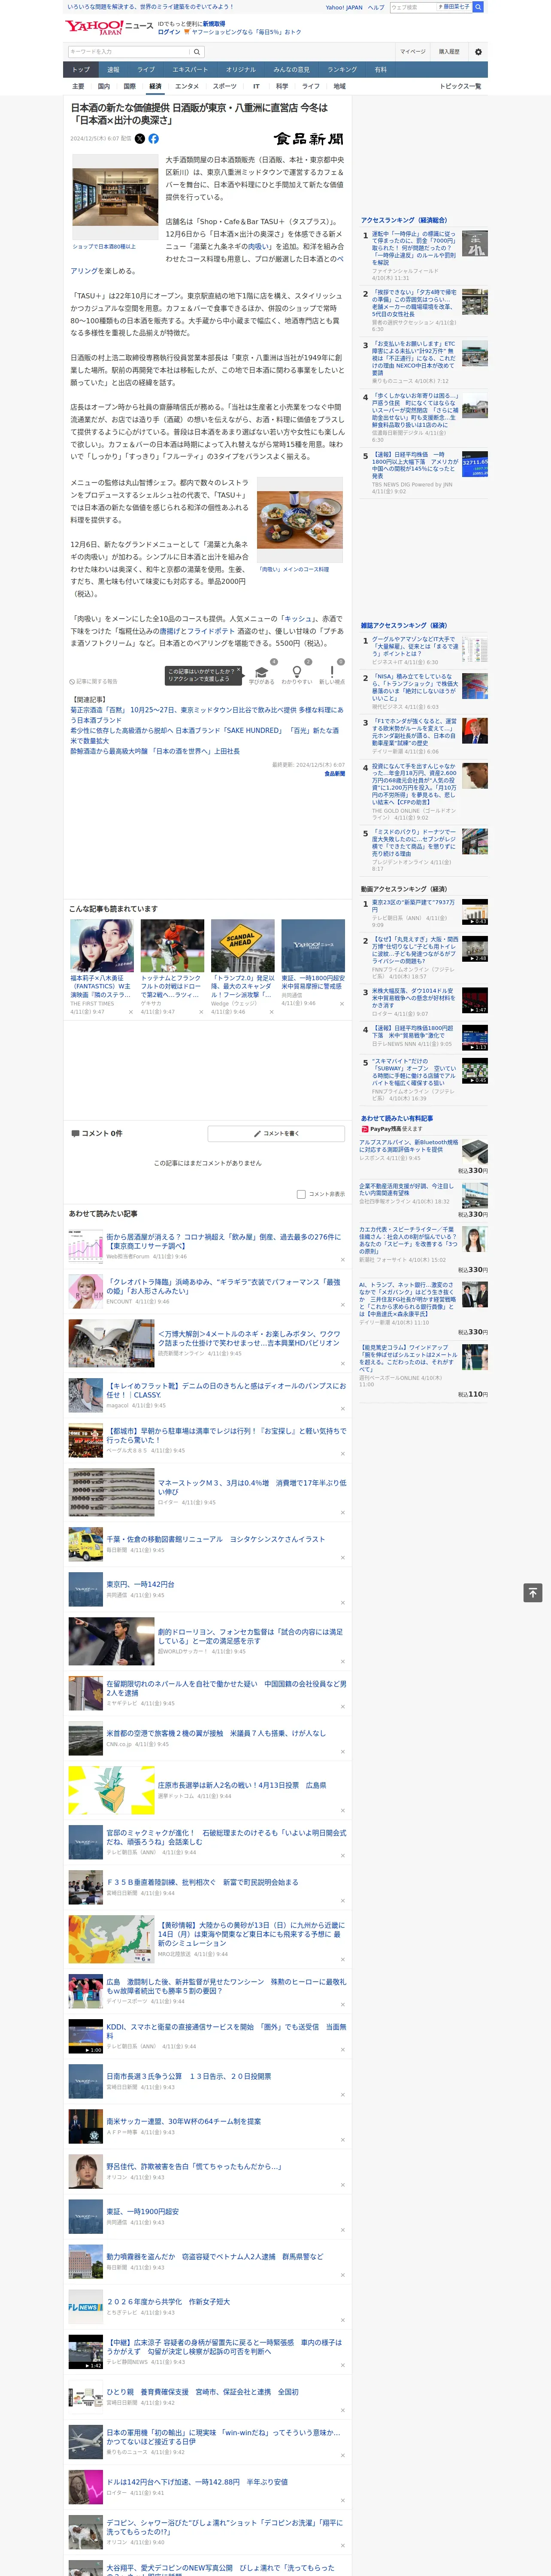This screenshot has height=2576, width=551.
Task: Open the トランプ2.0 Scandal Ahead thumbnail
Action: pos(243,946)
